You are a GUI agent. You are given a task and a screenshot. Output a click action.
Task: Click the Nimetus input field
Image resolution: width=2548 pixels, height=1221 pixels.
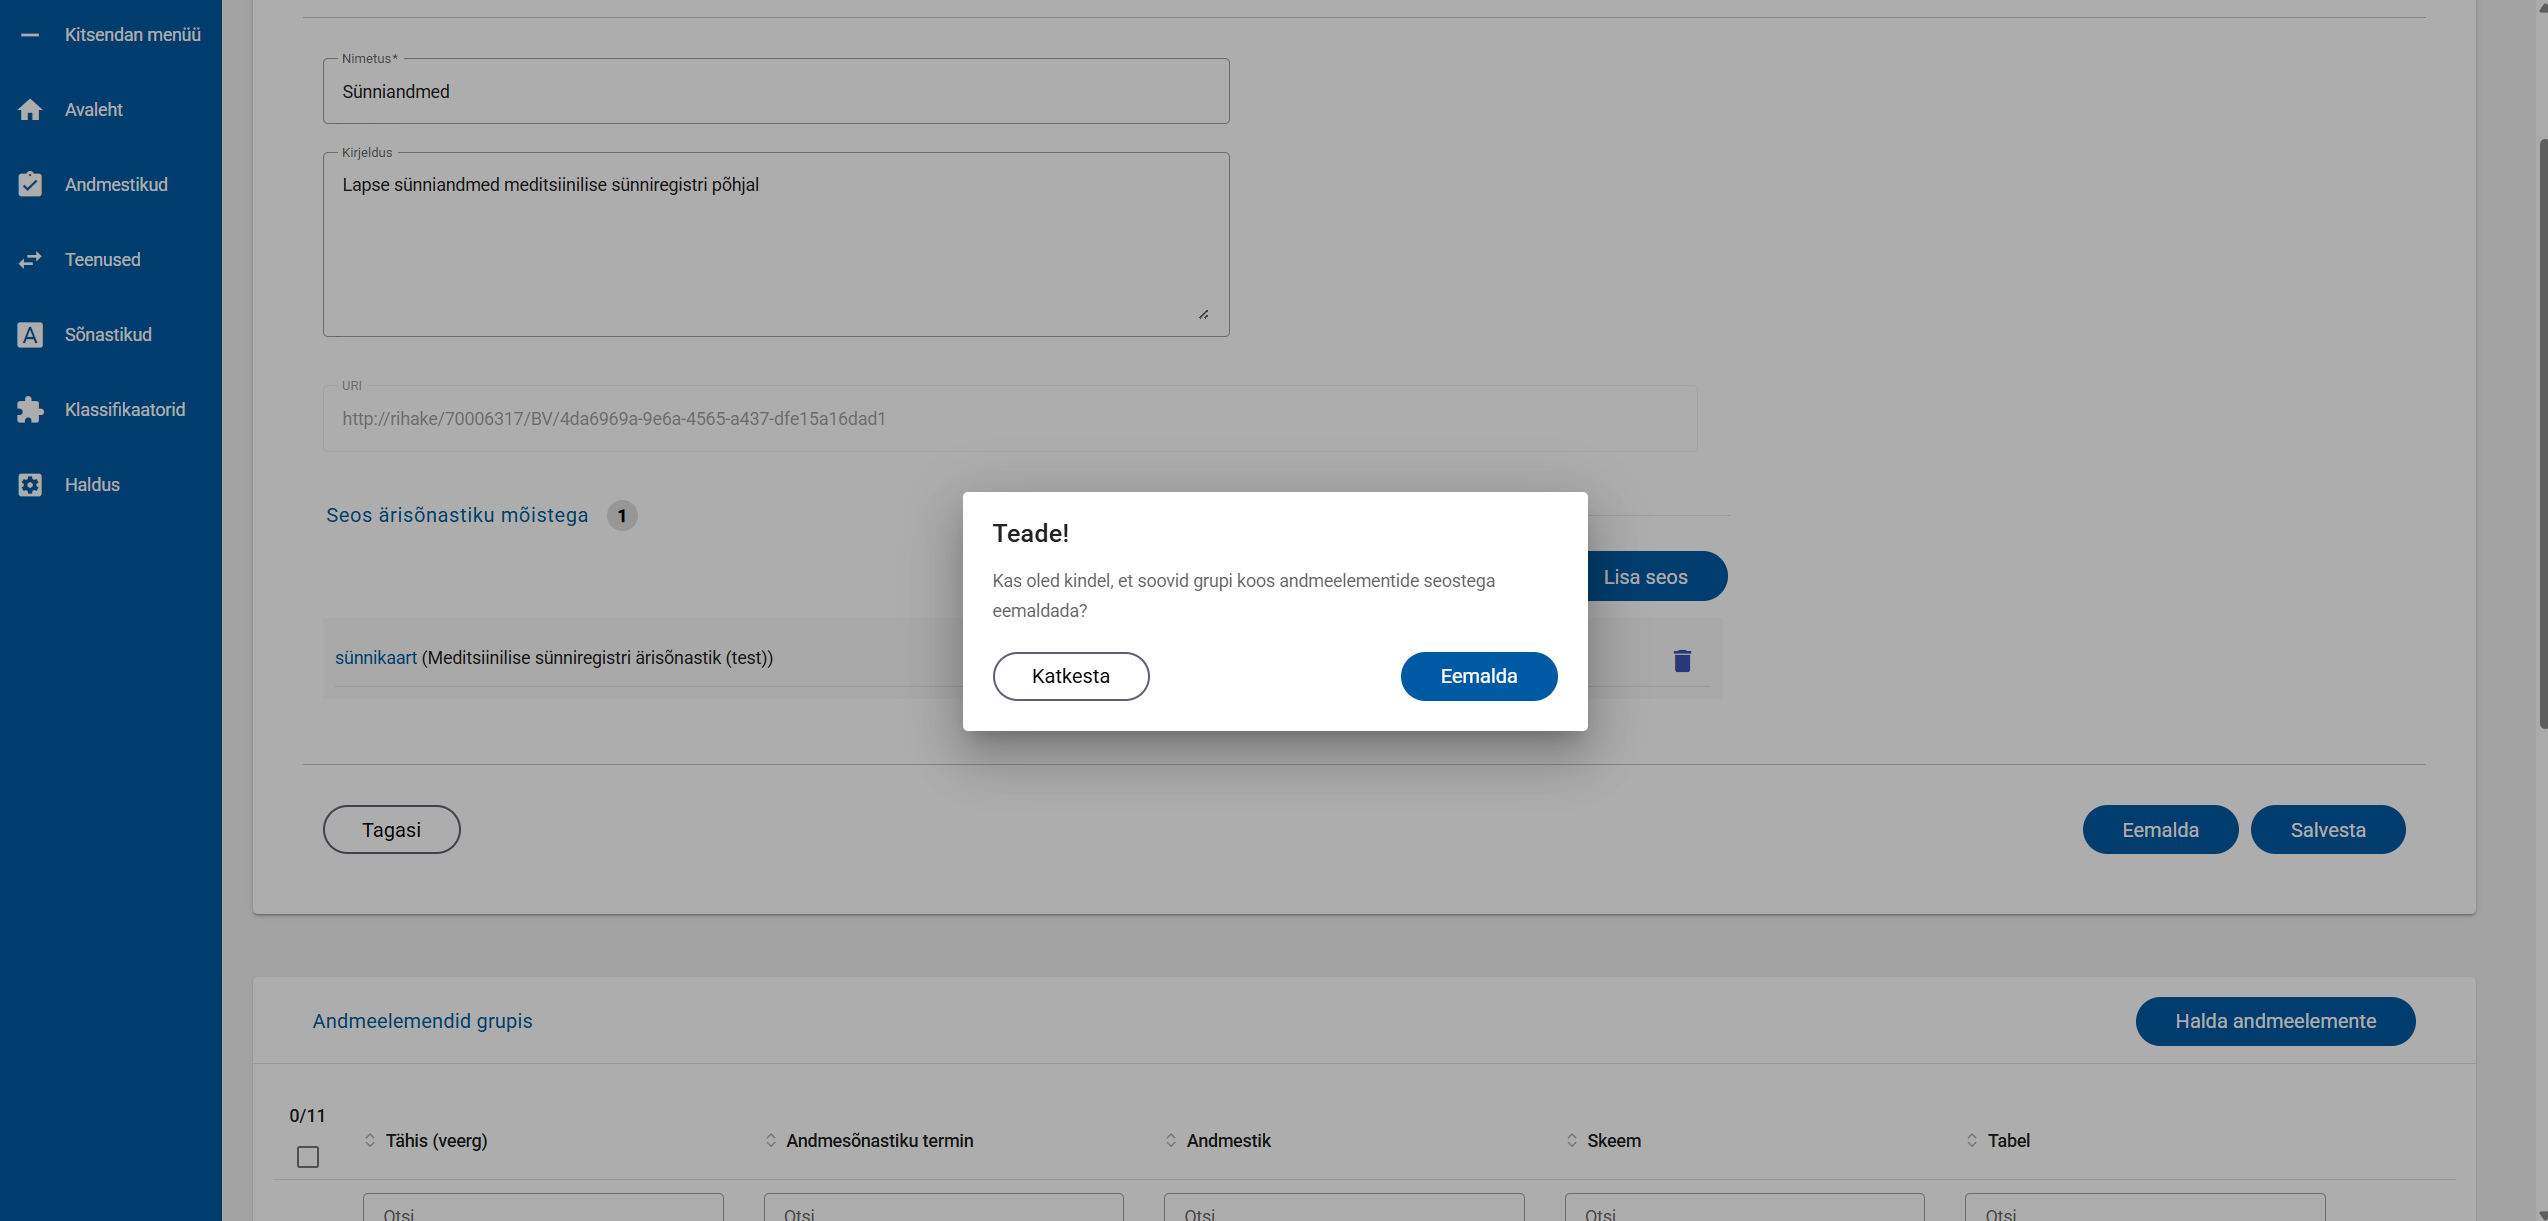pos(775,92)
